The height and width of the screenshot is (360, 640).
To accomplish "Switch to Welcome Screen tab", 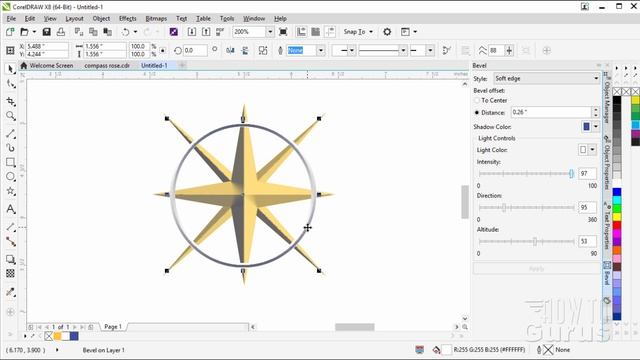I will [47, 66].
